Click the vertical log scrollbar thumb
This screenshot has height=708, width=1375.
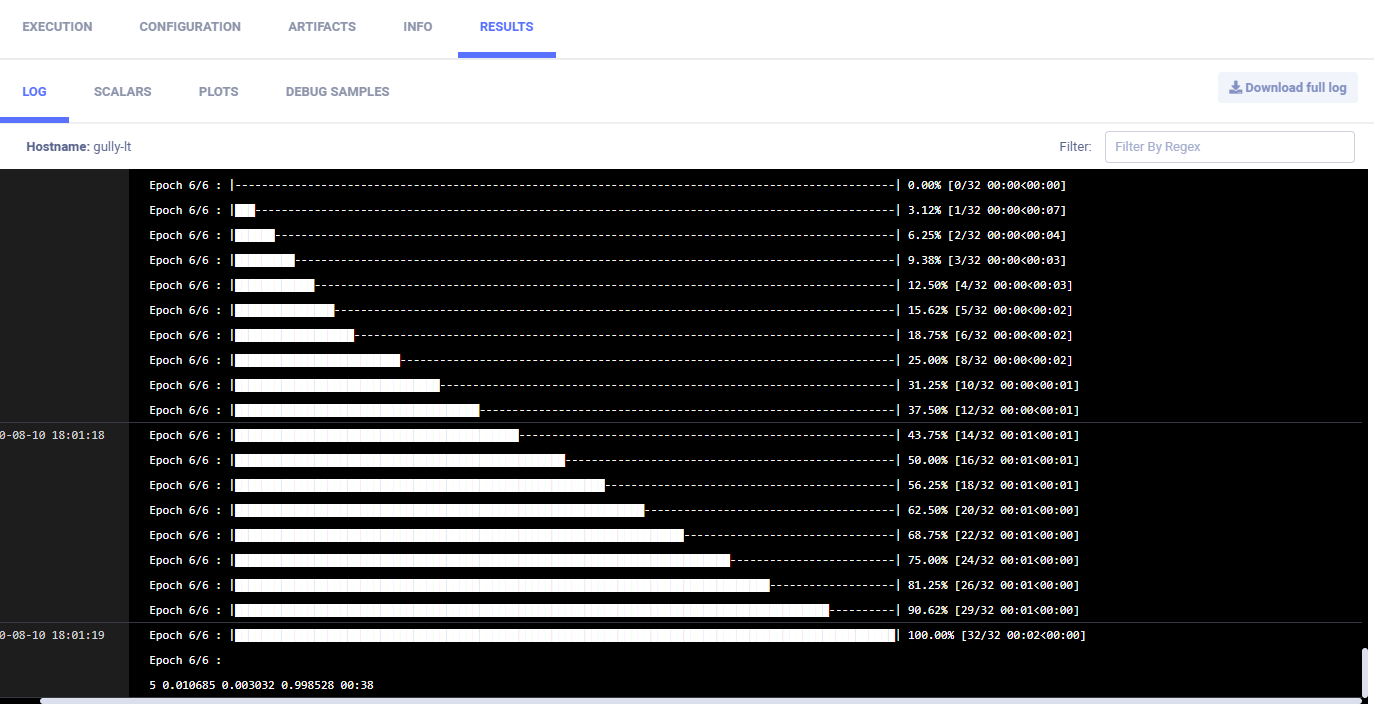coord(1365,673)
